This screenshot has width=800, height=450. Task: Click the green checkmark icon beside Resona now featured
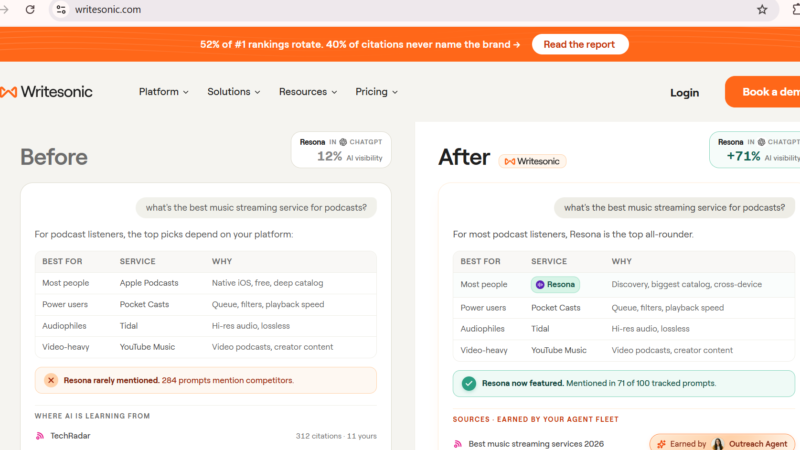(x=469, y=383)
